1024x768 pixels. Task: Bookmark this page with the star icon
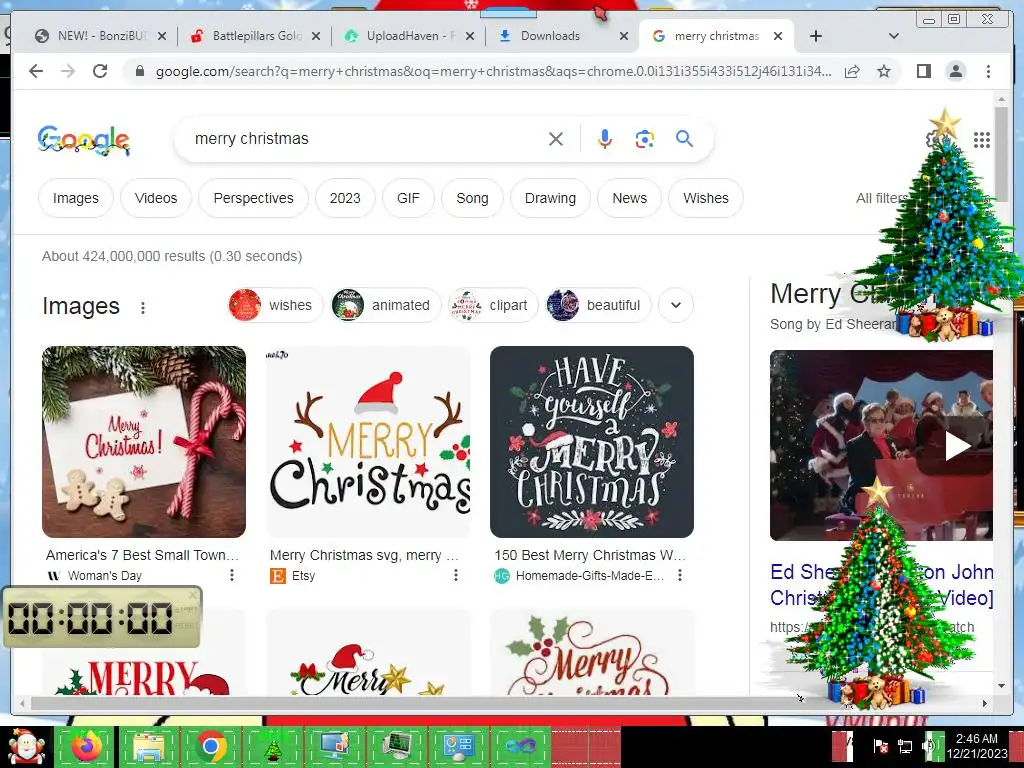pyautogui.click(x=884, y=71)
